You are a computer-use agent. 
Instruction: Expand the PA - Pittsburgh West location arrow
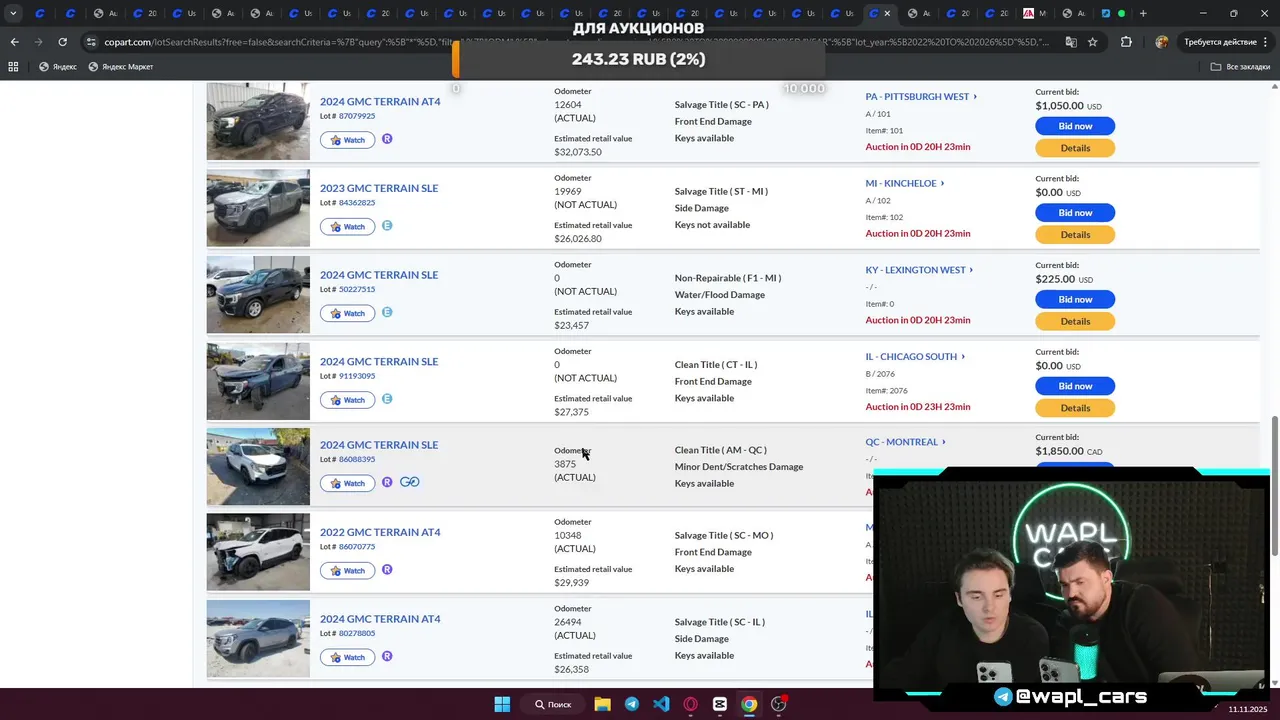coord(975,97)
